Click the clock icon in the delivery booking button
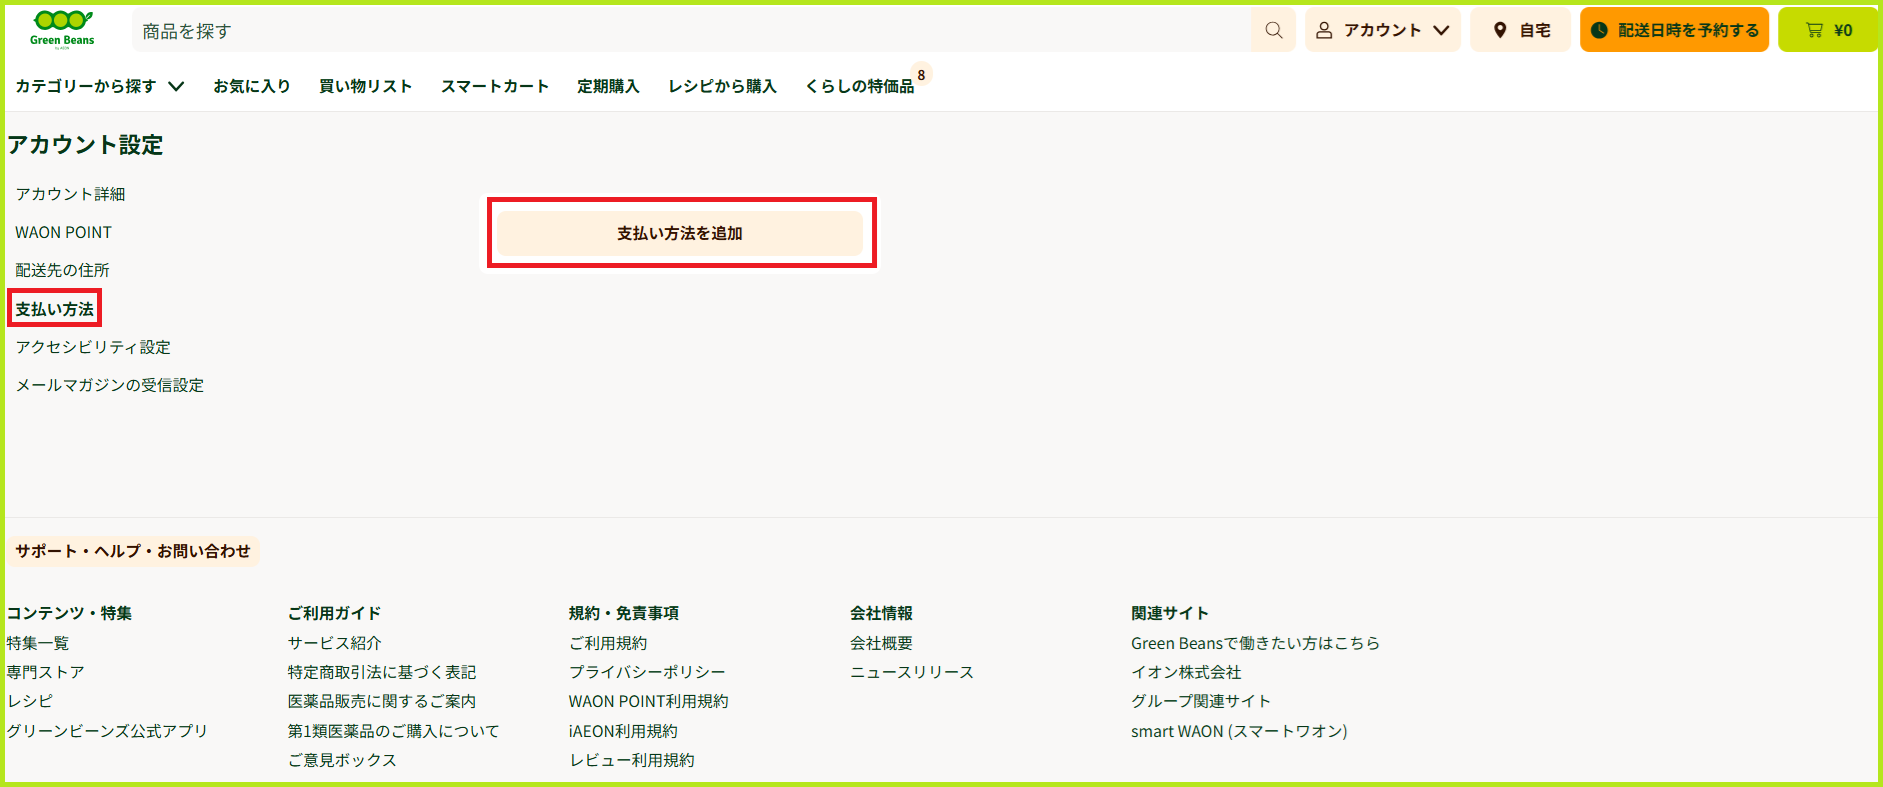The image size is (1883, 787). [x=1599, y=30]
